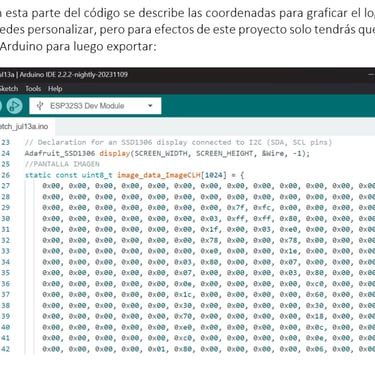Image resolution: width=375 pixels, height=366 pixels.
Task: Click the 0x7f value on line 29
Action: (236, 207)
